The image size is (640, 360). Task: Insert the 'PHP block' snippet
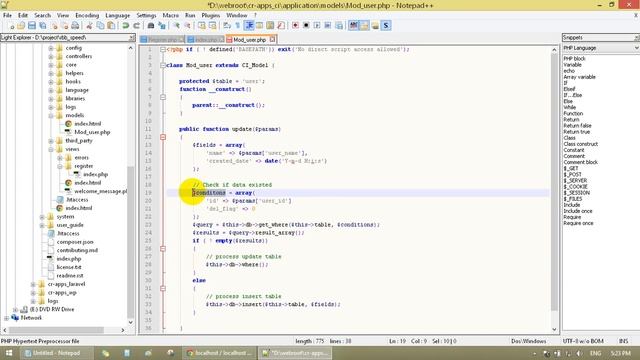pos(575,59)
